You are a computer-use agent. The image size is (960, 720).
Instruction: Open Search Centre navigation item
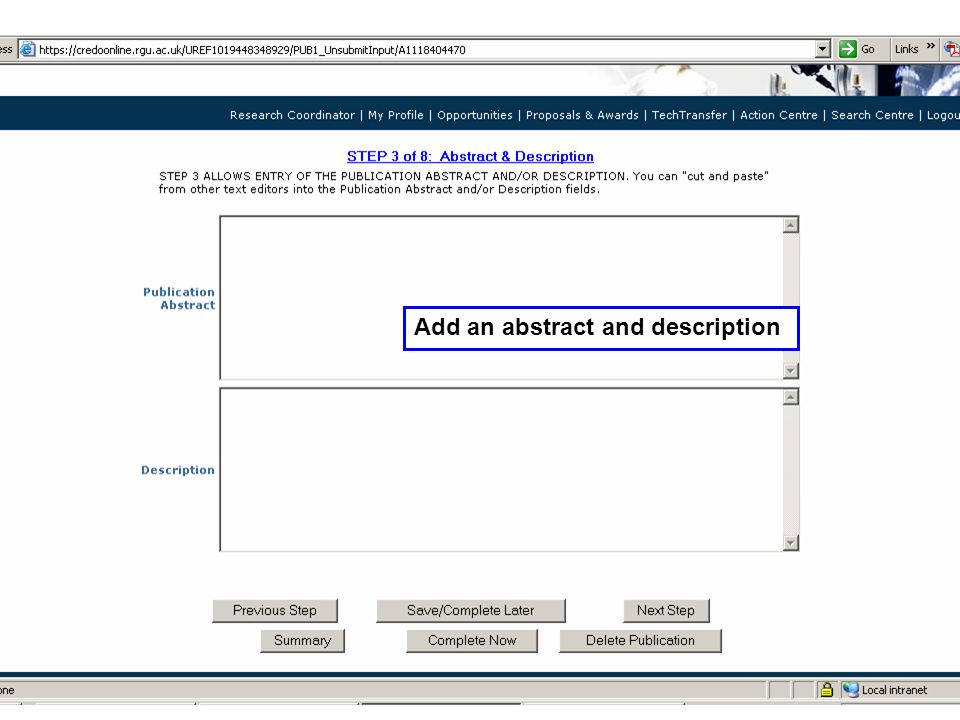872,115
